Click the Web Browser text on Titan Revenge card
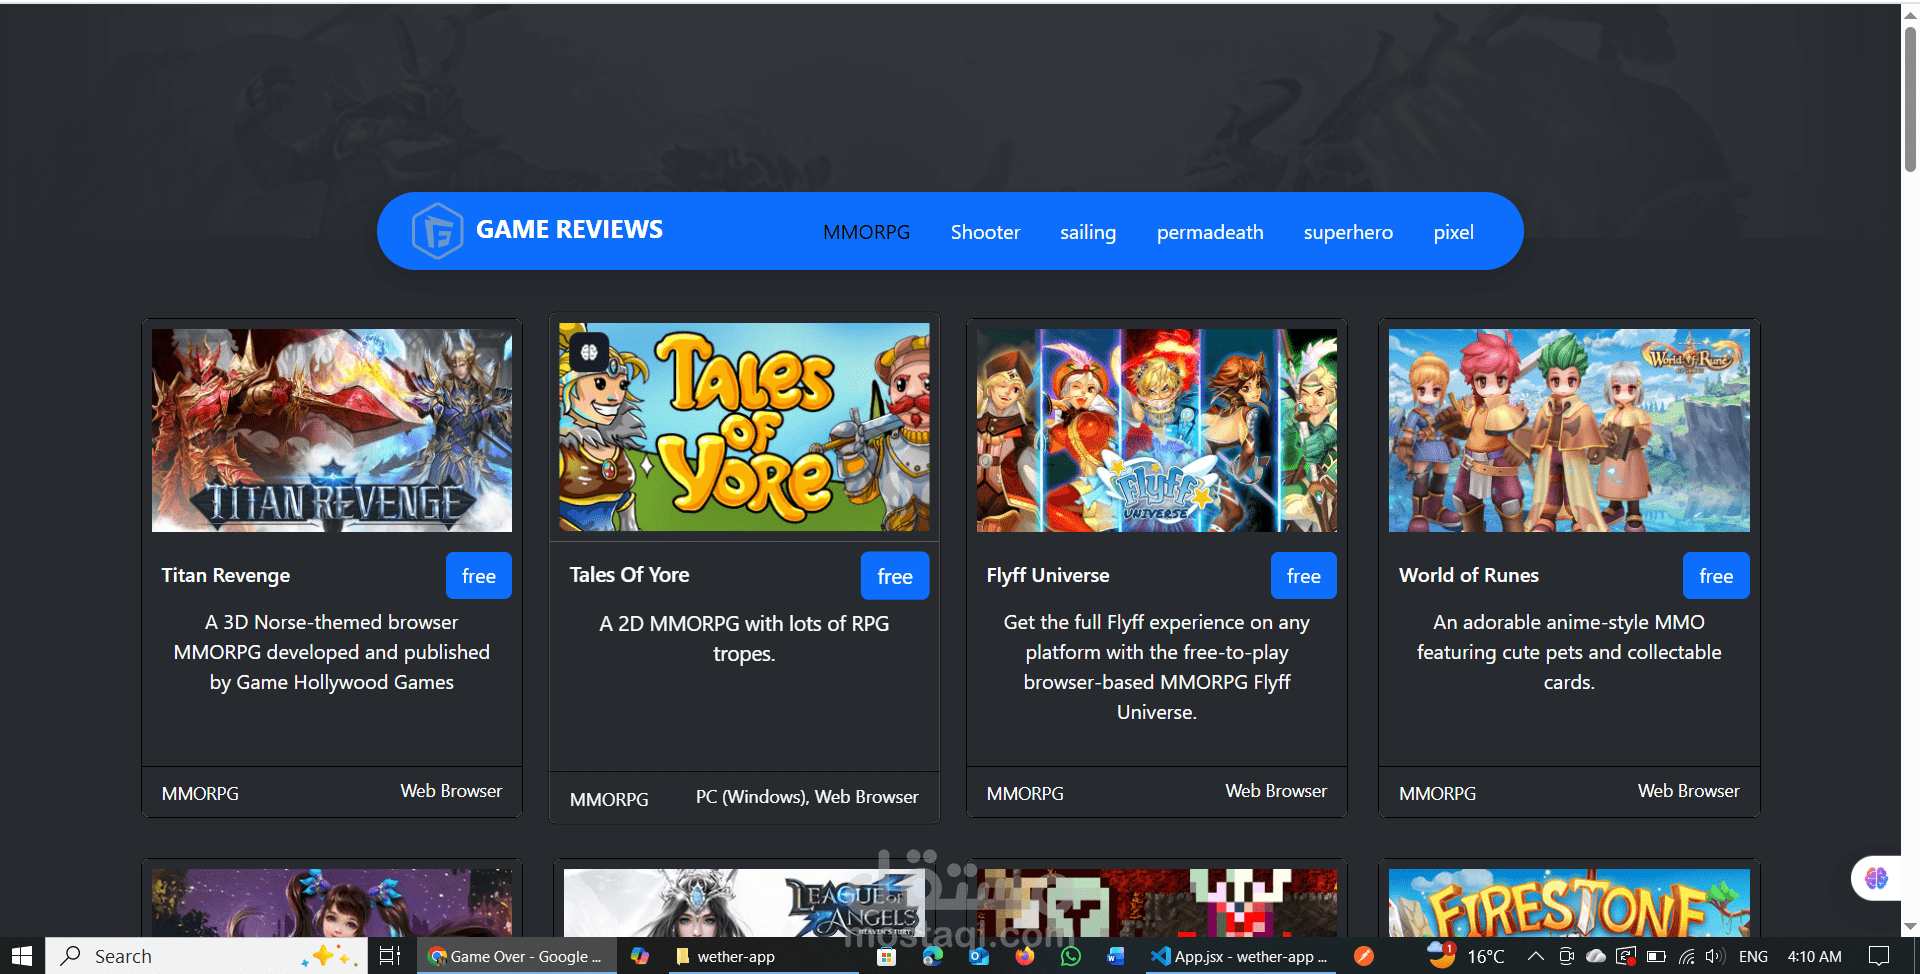1920x974 pixels. pos(451,791)
